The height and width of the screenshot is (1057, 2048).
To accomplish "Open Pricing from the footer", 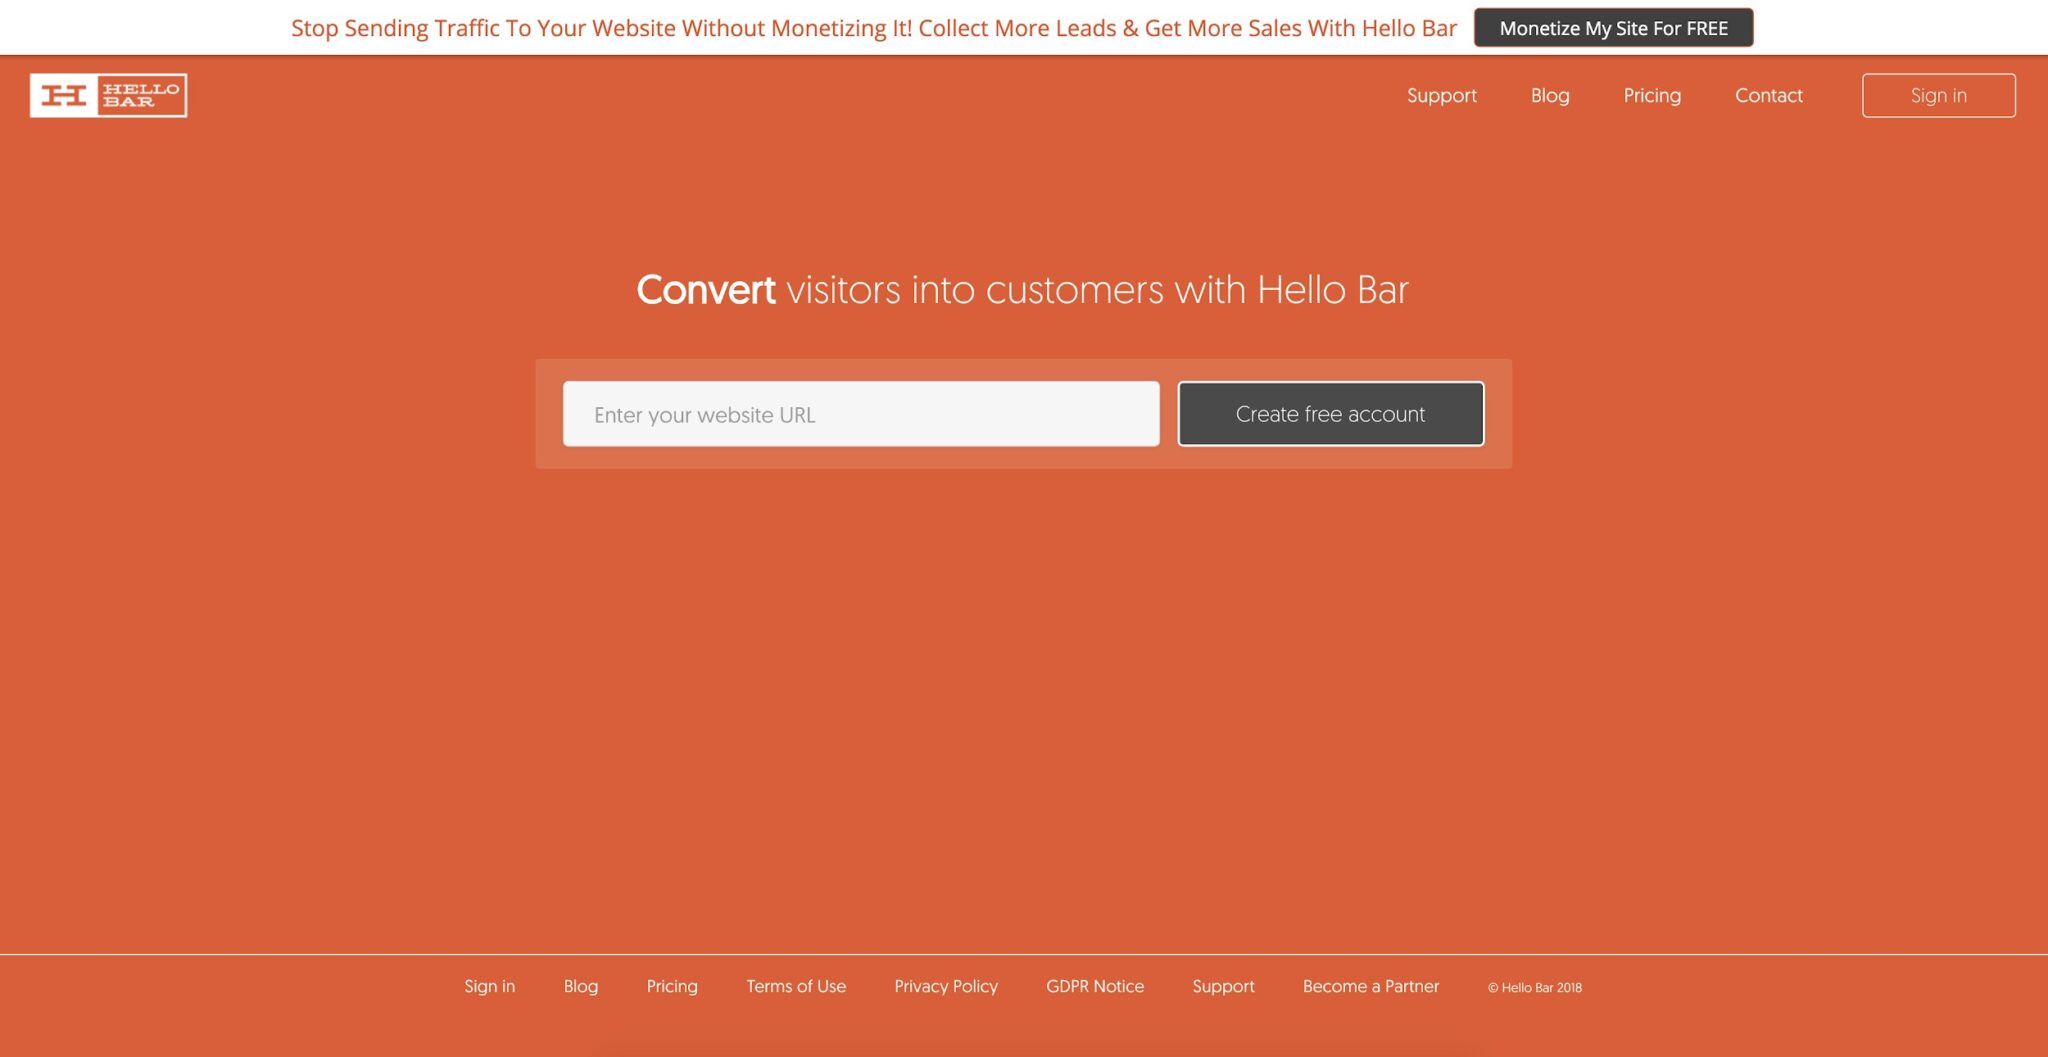I will 672,986.
